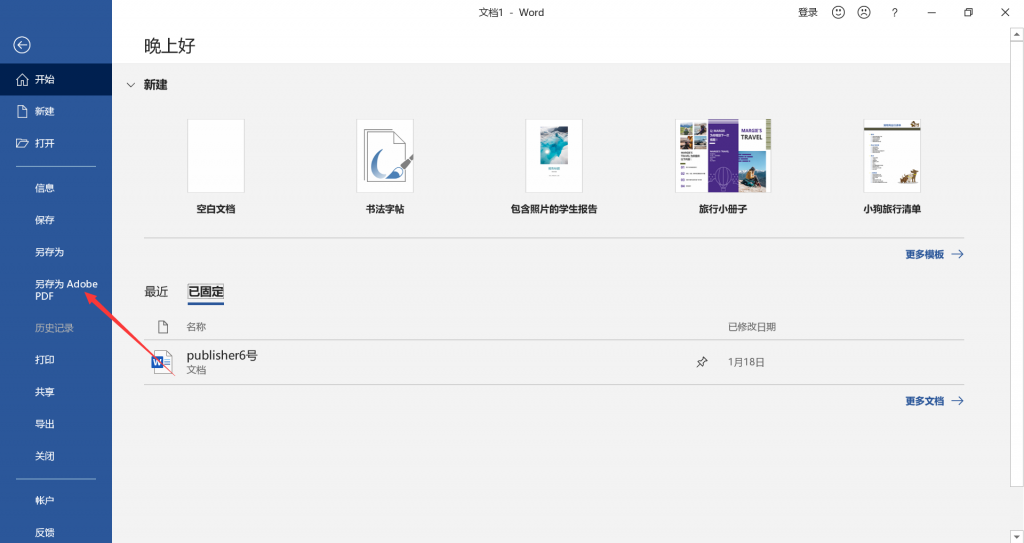The image size is (1024, 543).
Task: Click the home icon labeled 开始
Action: (22, 80)
